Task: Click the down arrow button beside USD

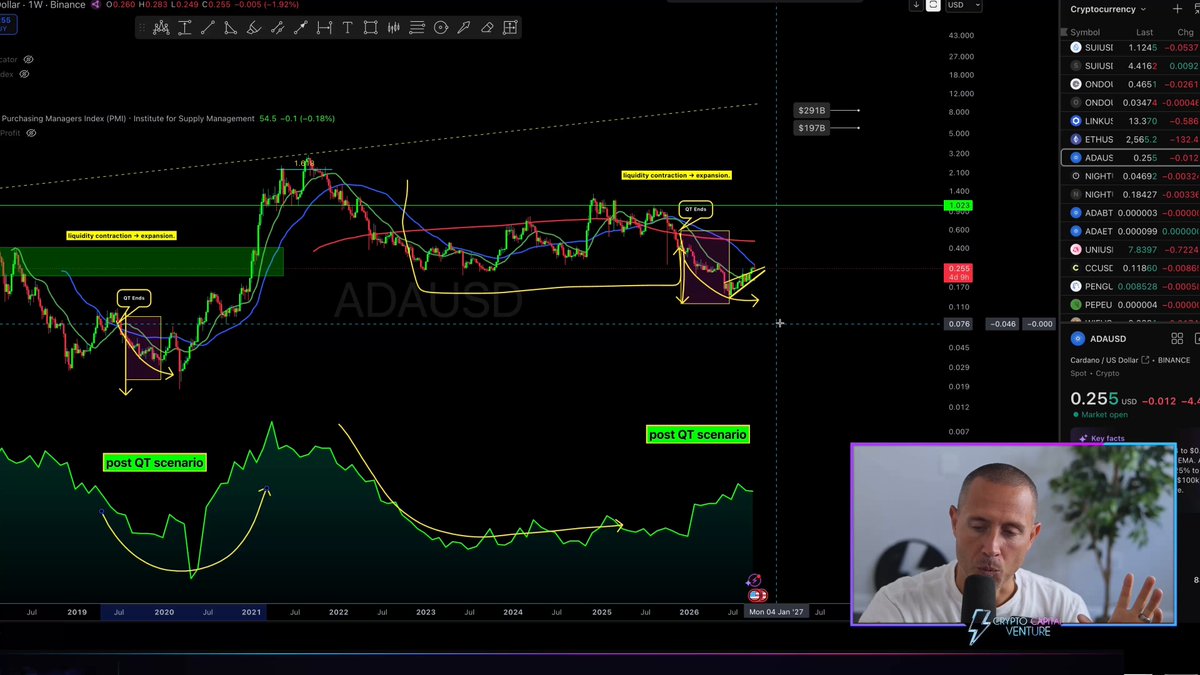Action: (916, 5)
